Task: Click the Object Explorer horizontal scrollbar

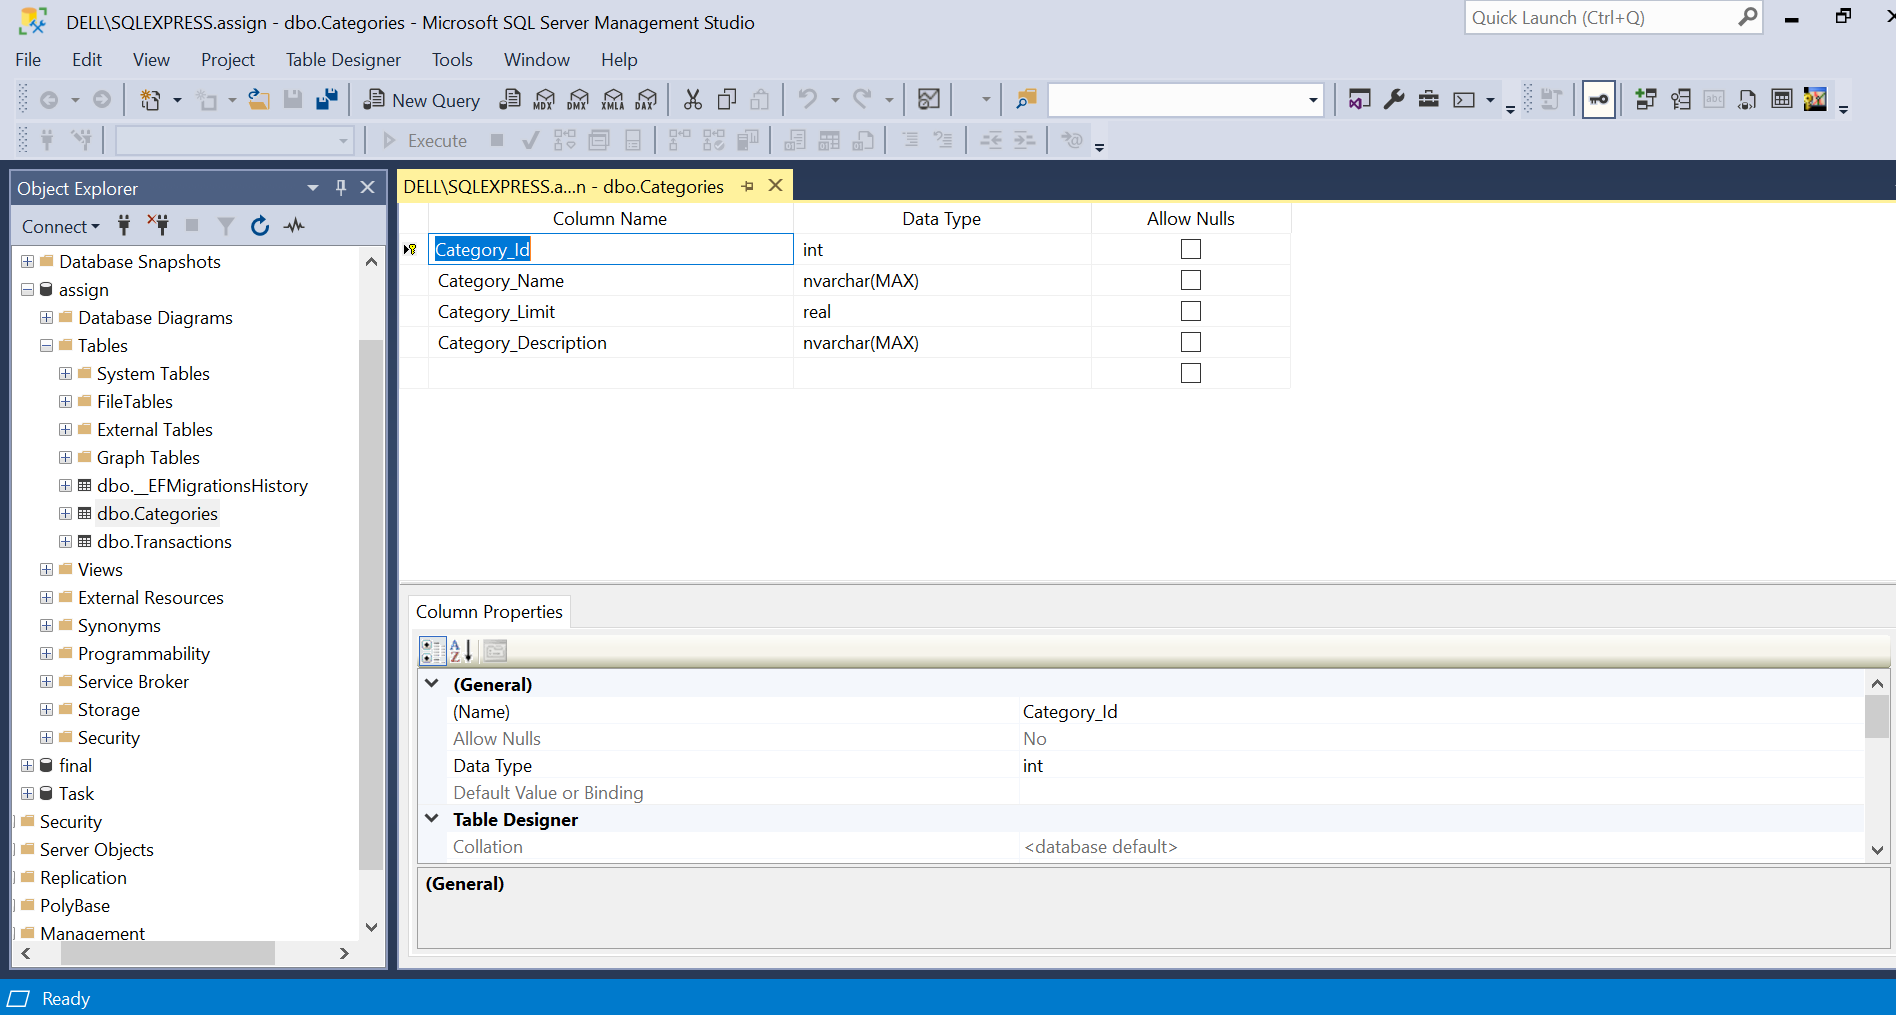Action: [x=167, y=954]
